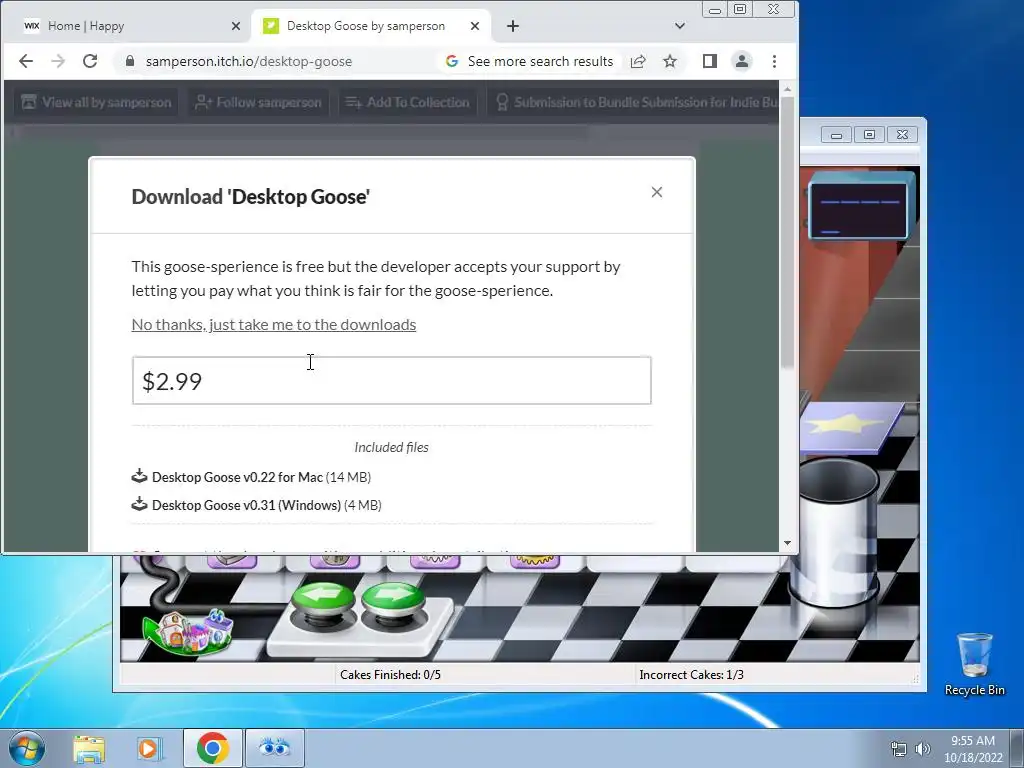
Task: Click the address bar URL
Action: click(x=249, y=61)
